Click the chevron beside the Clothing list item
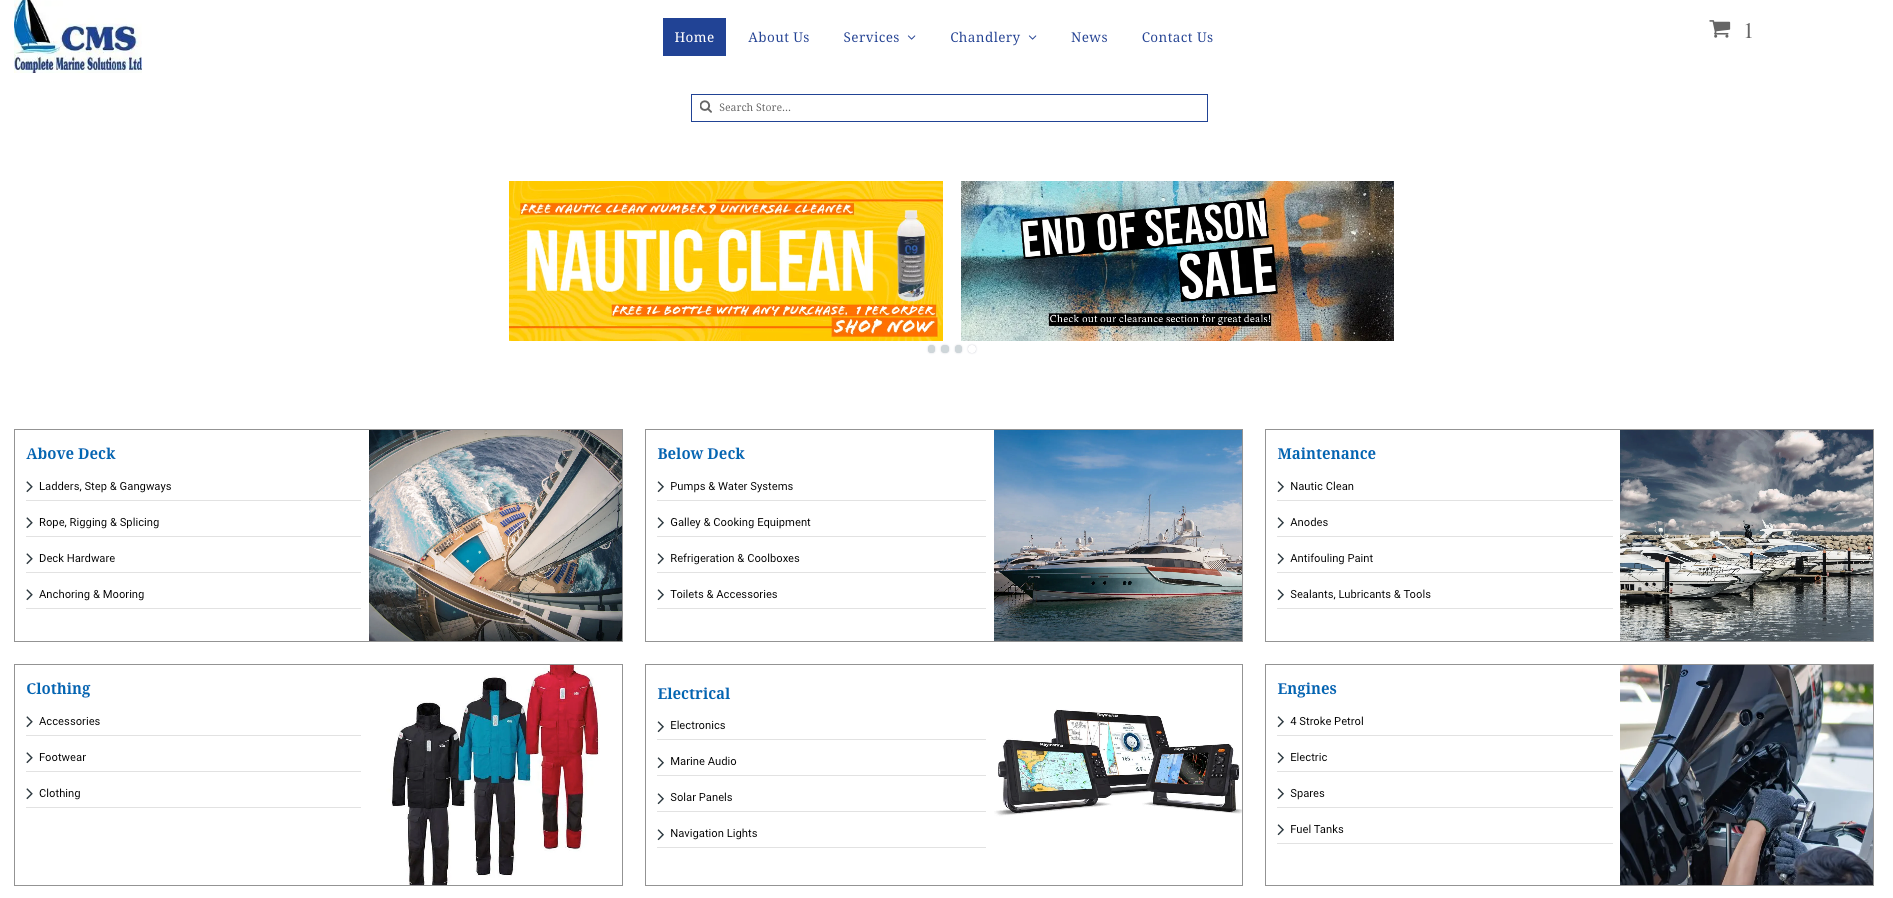The height and width of the screenshot is (898, 1893). tap(30, 794)
